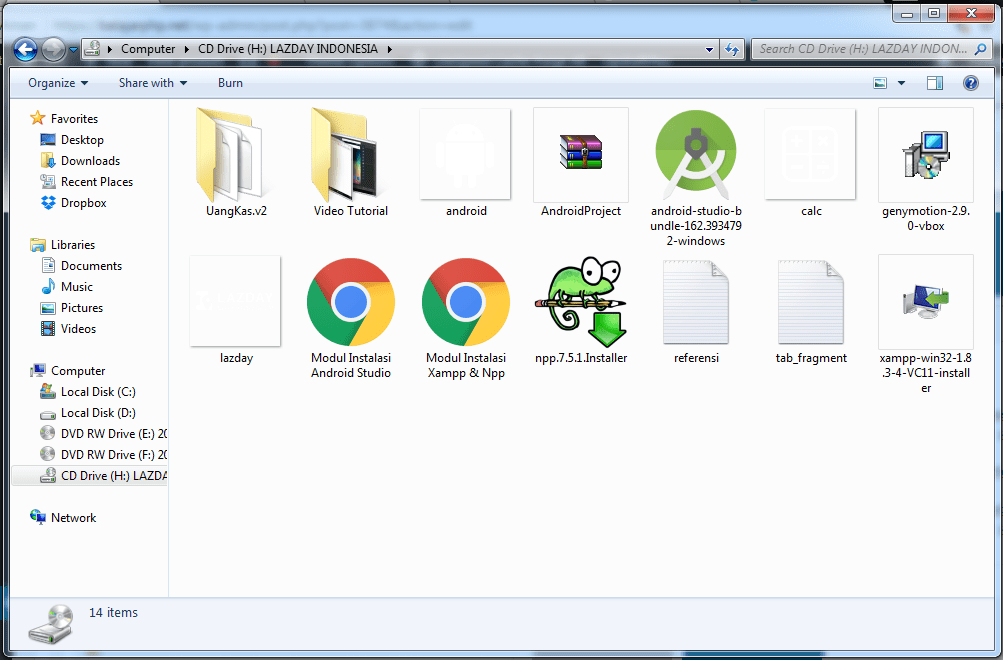
Task: Select the referensi text file icon
Action: 696,302
